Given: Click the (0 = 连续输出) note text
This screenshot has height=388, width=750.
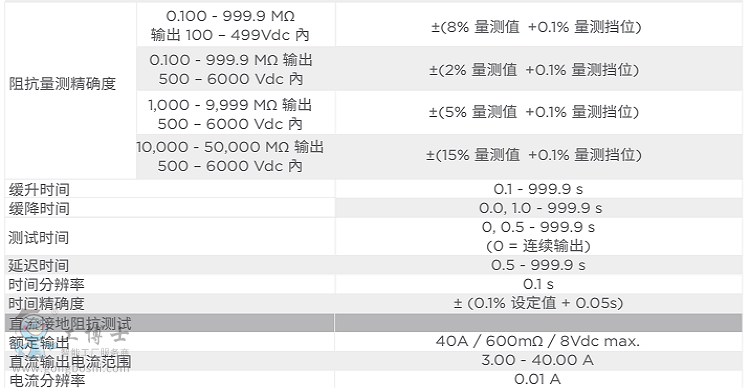Looking at the screenshot, I should (x=538, y=246).
